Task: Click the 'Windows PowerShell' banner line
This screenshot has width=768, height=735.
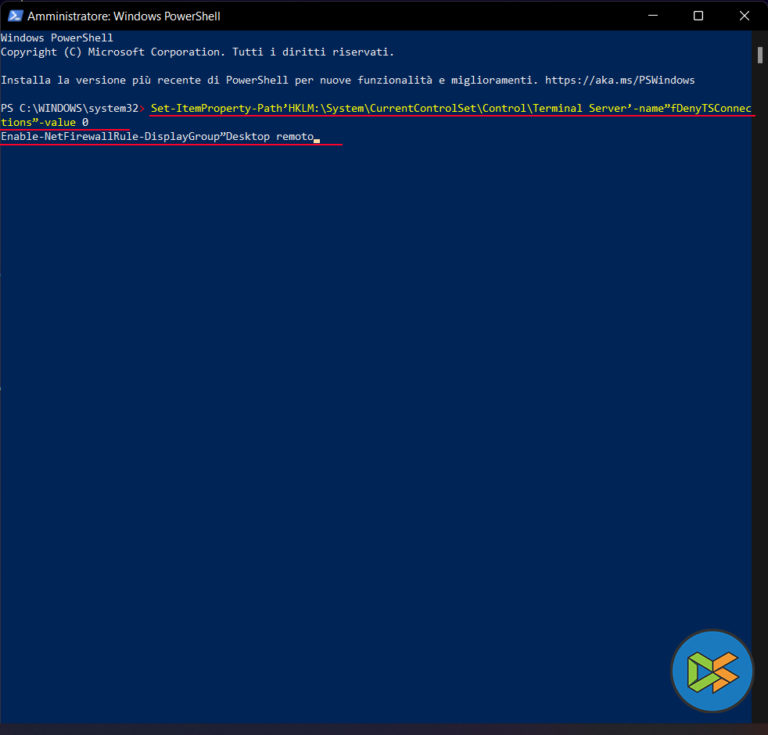Action: pos(57,38)
